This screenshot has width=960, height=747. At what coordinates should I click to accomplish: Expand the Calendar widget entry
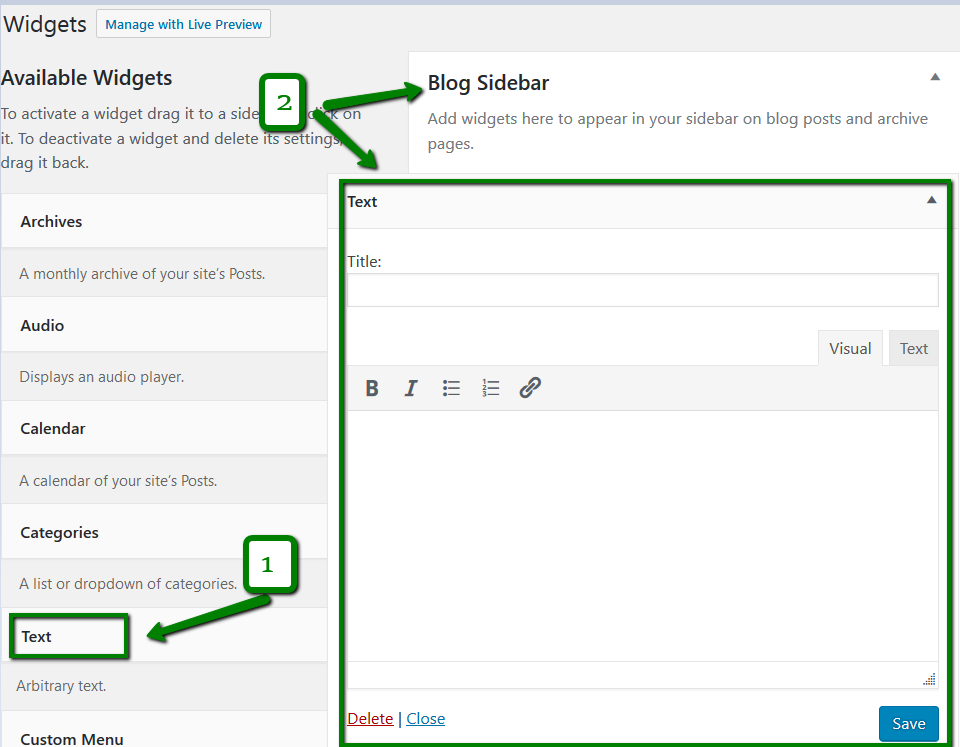click(x=52, y=428)
